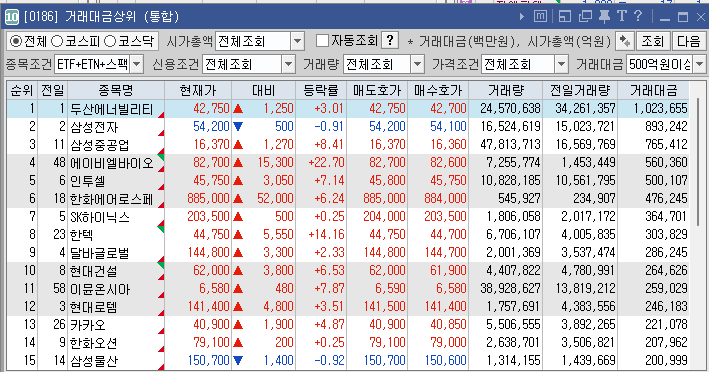Click the 매도호가 column header
709x372 pixels.
pos(377,90)
